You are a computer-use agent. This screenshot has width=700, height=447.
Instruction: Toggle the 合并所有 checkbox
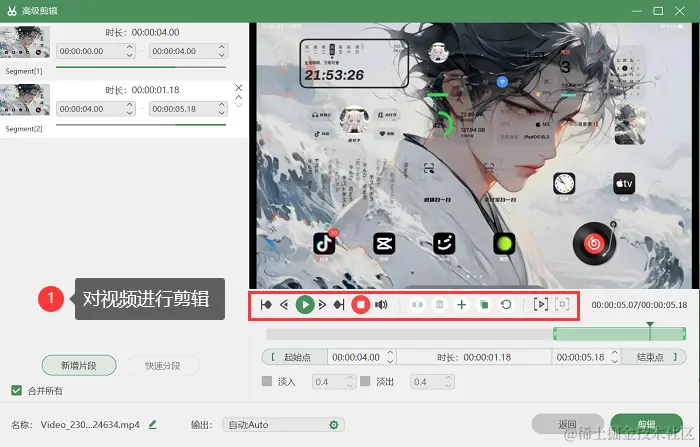(16, 391)
